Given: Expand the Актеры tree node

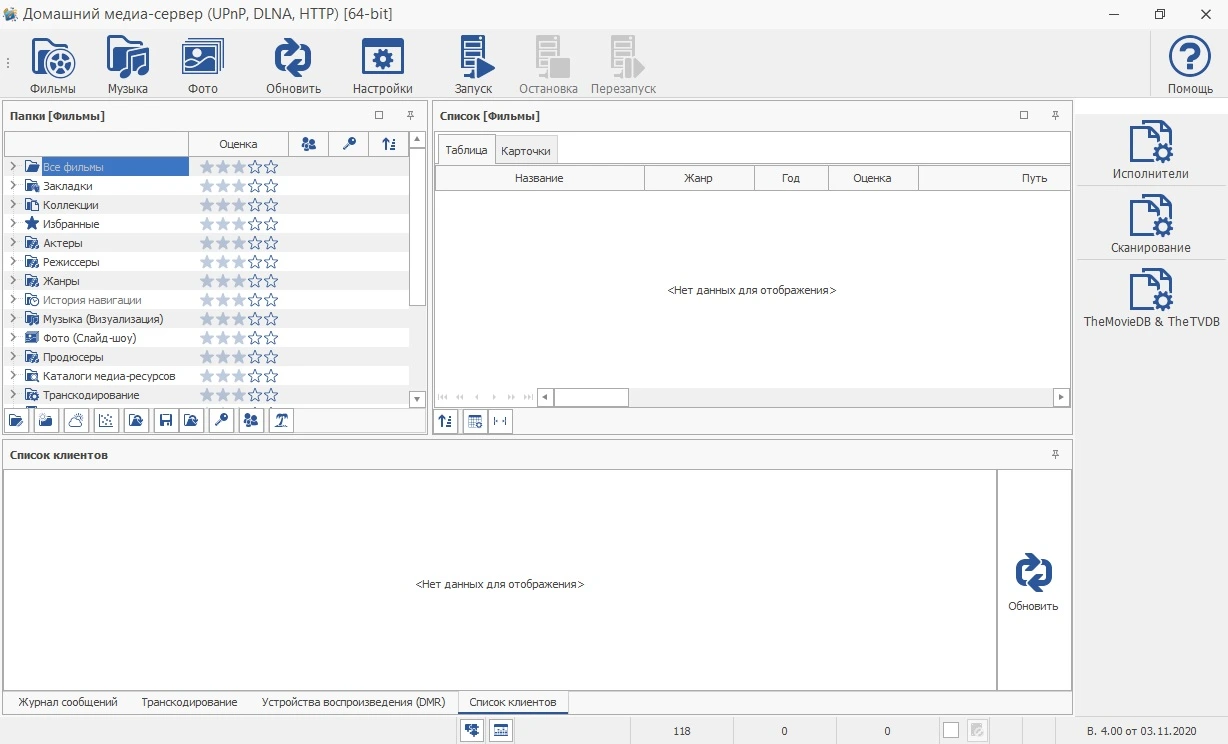Looking at the screenshot, I should (x=12, y=243).
